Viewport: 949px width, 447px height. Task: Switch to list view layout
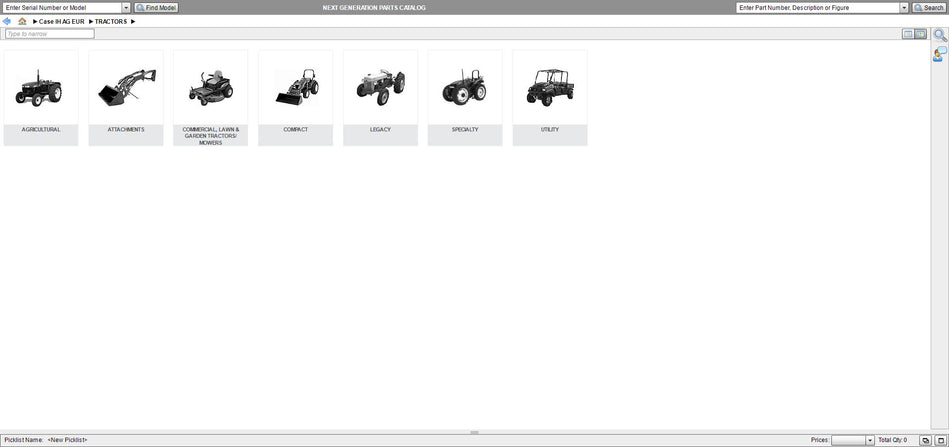tap(908, 34)
